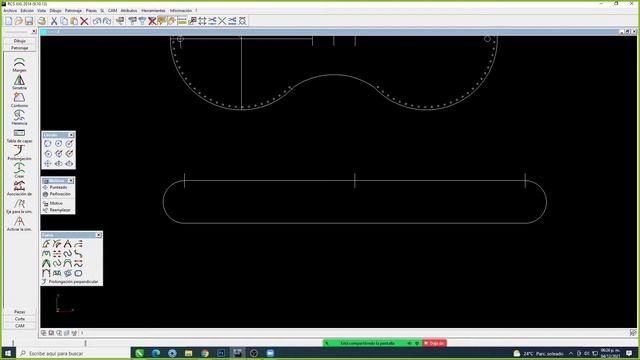The image size is (640, 360).
Task: Open the Archivo menu
Action: (10, 11)
